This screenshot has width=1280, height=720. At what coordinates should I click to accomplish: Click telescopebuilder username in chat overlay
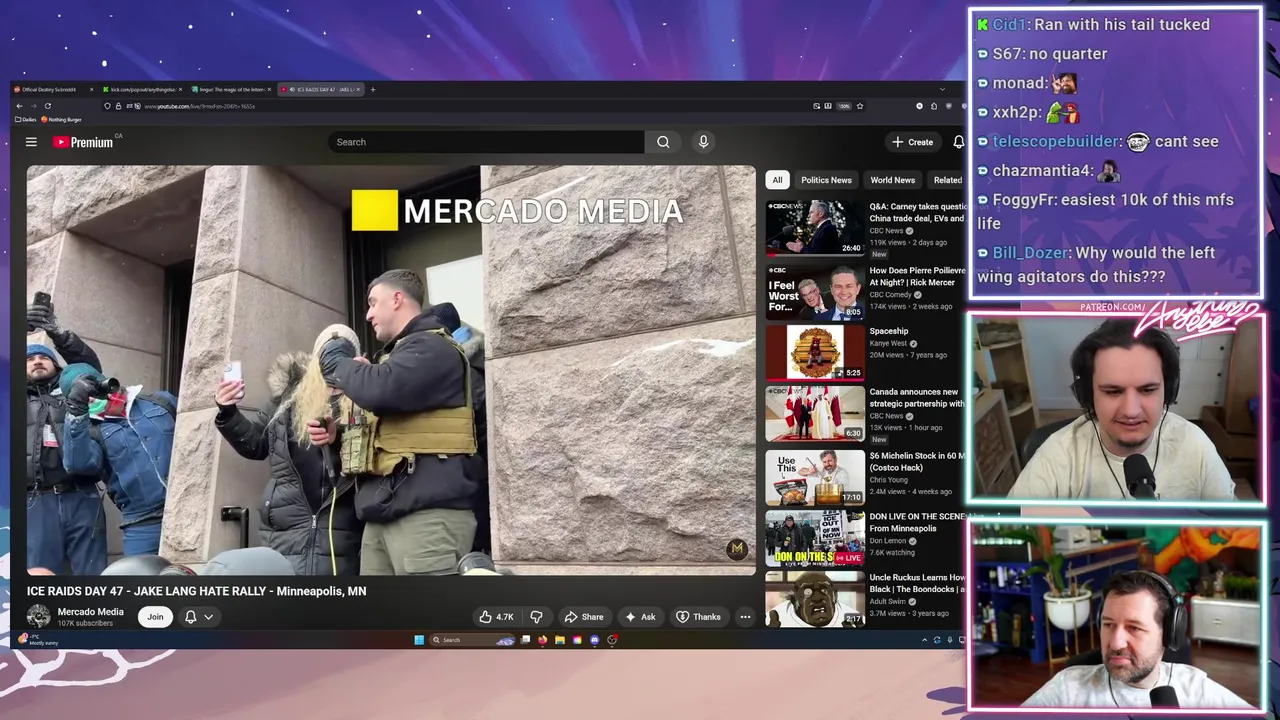[x=1055, y=142]
